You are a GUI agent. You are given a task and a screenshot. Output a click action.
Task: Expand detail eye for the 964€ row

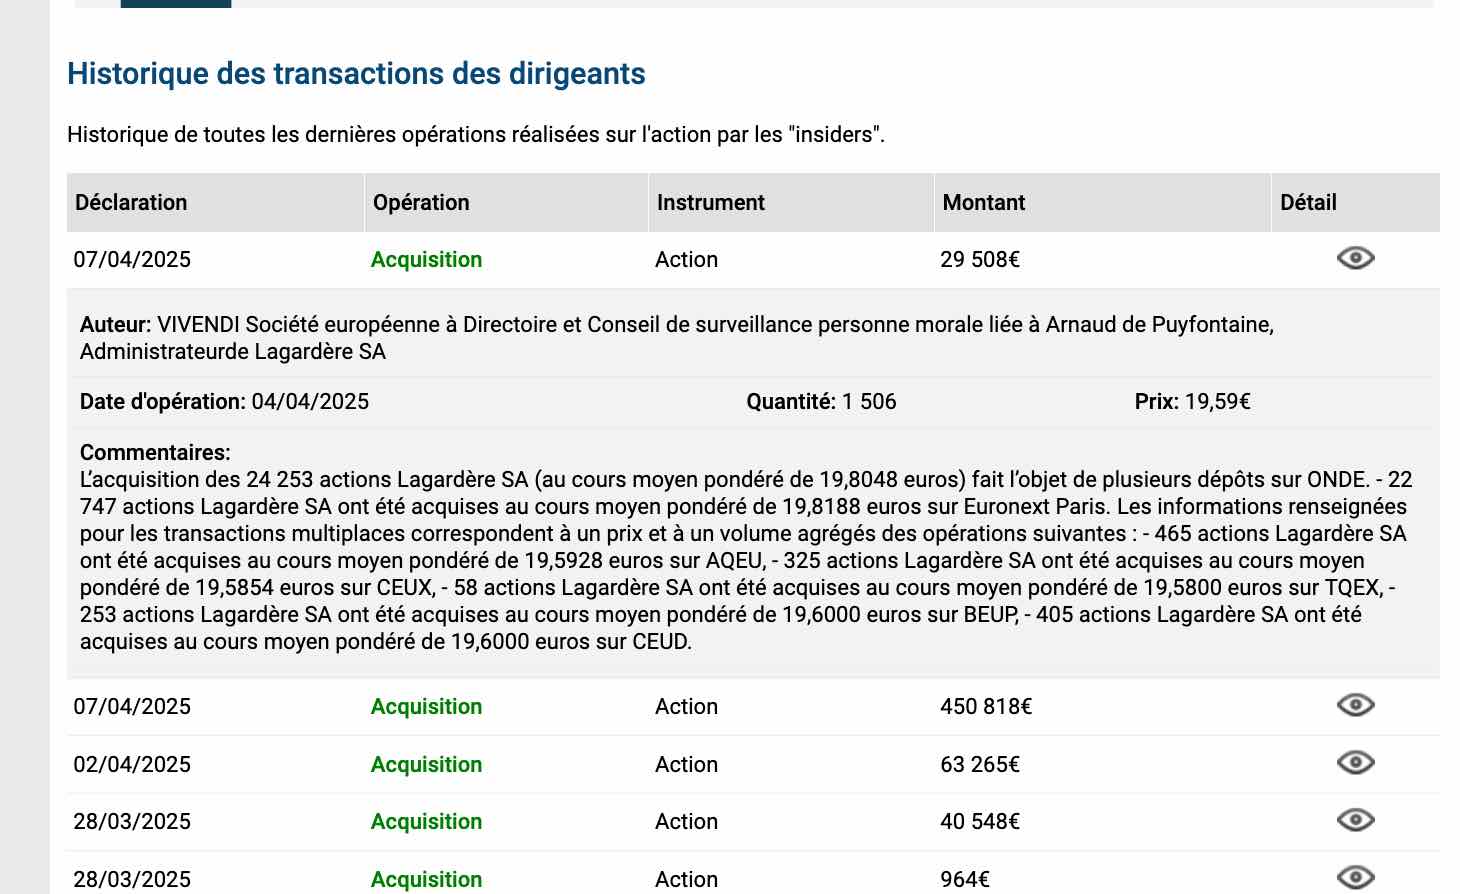tap(1355, 878)
